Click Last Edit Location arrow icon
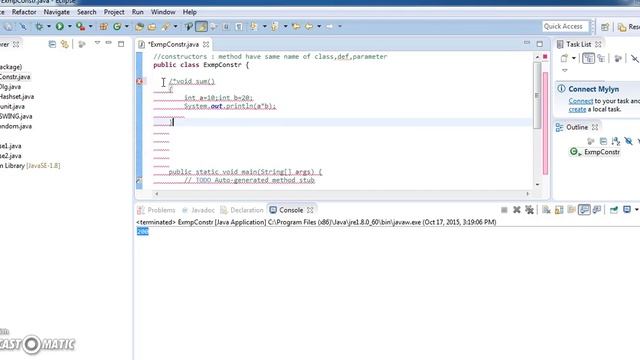640x360 pixels. click(296, 27)
